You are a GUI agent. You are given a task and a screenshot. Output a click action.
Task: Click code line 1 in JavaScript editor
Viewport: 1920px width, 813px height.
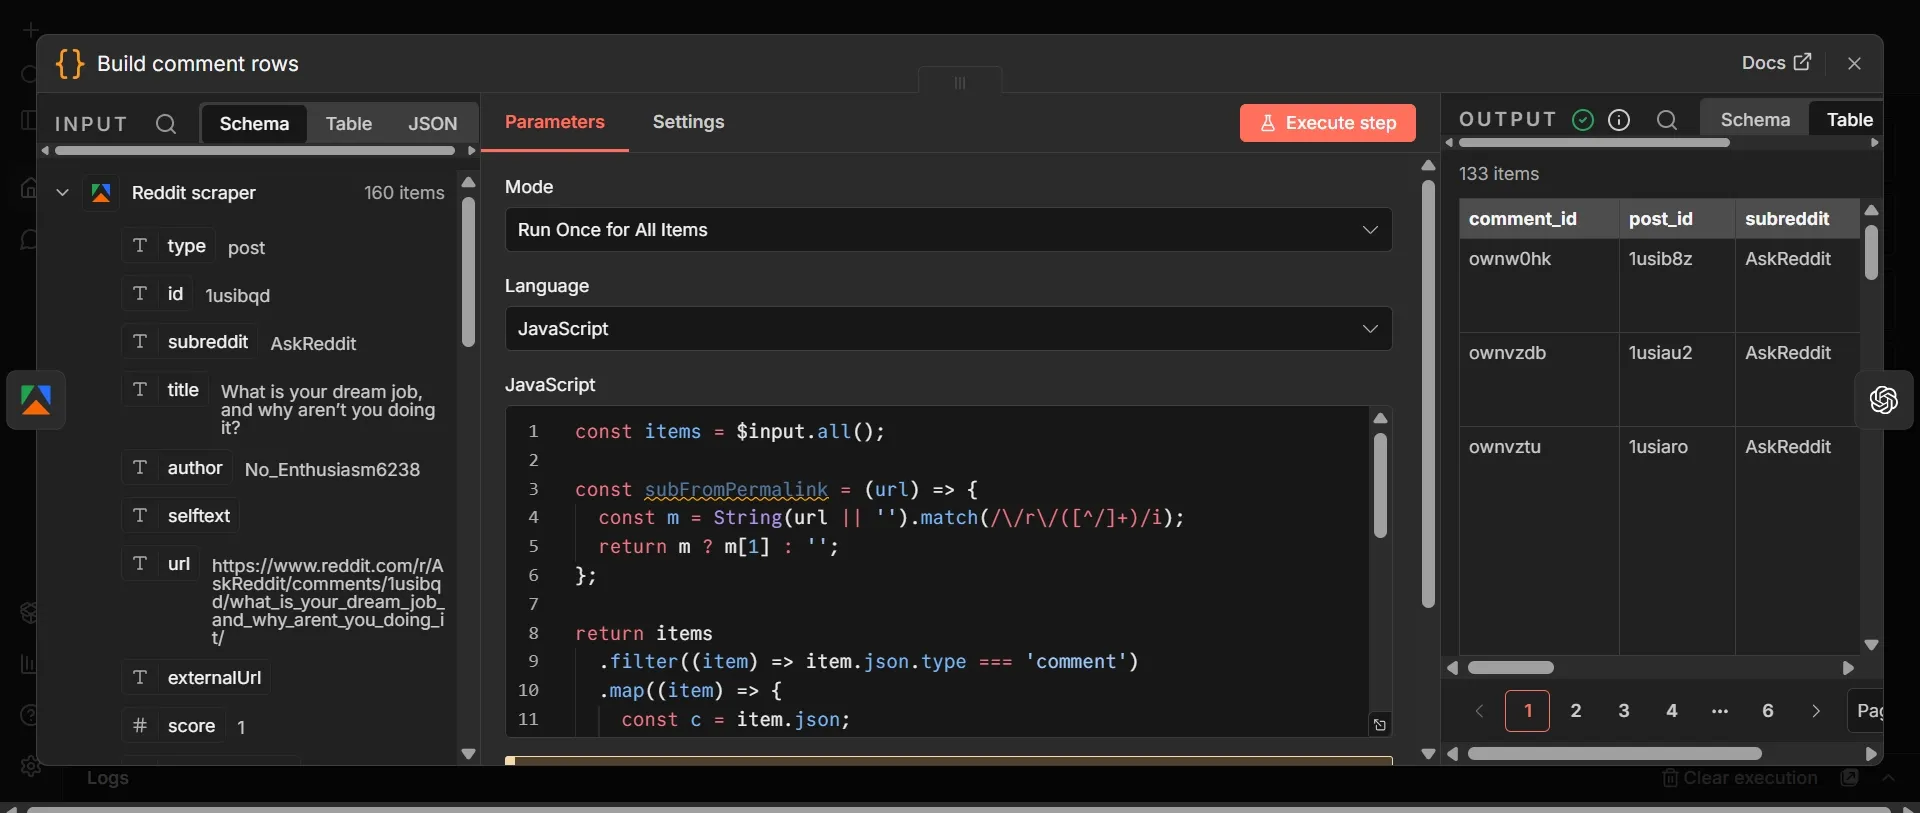730,432
